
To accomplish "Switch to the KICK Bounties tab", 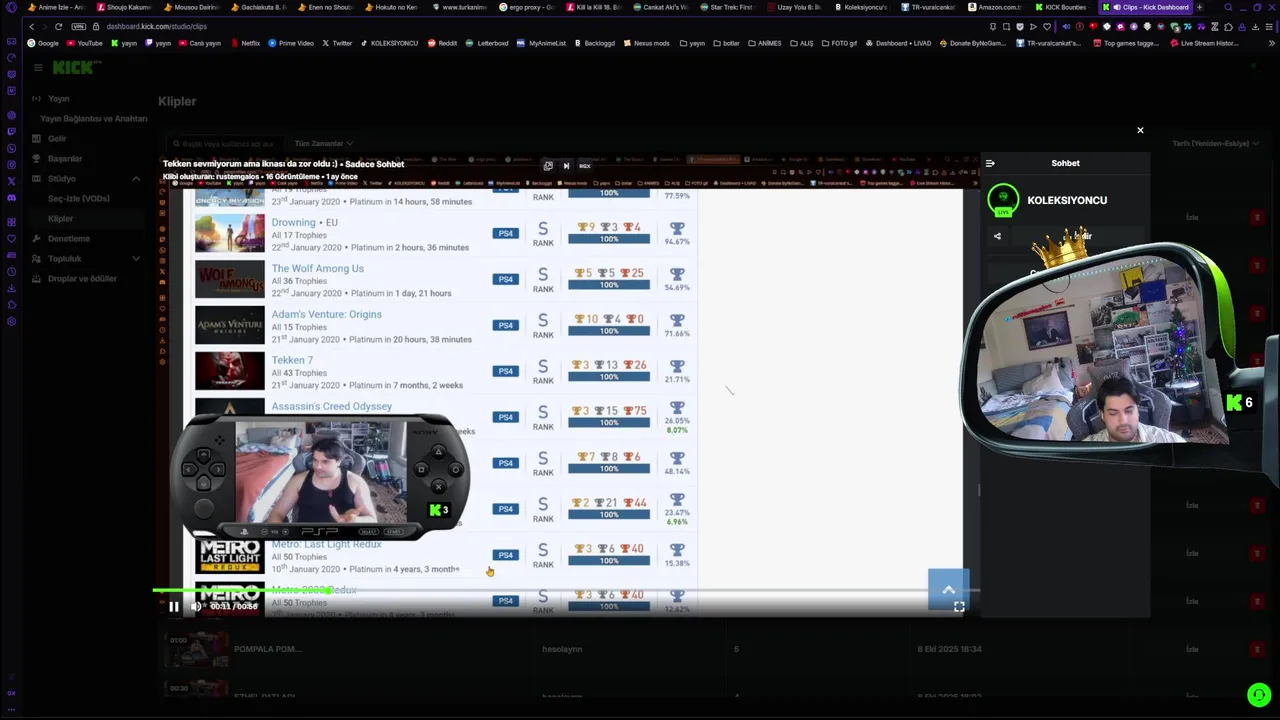I will click(x=1062, y=8).
